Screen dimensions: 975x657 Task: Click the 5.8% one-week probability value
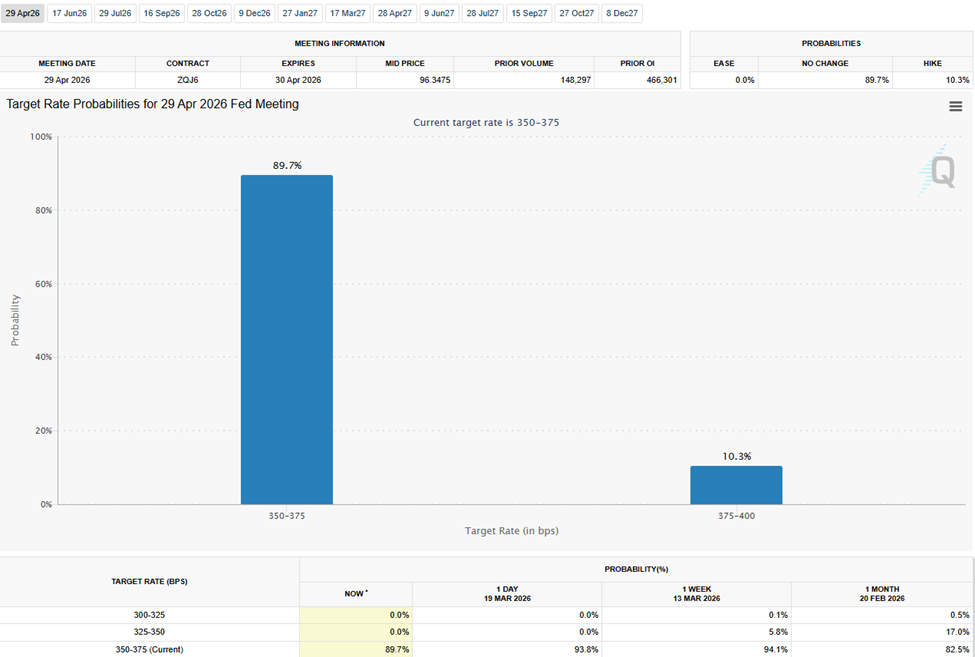[778, 632]
